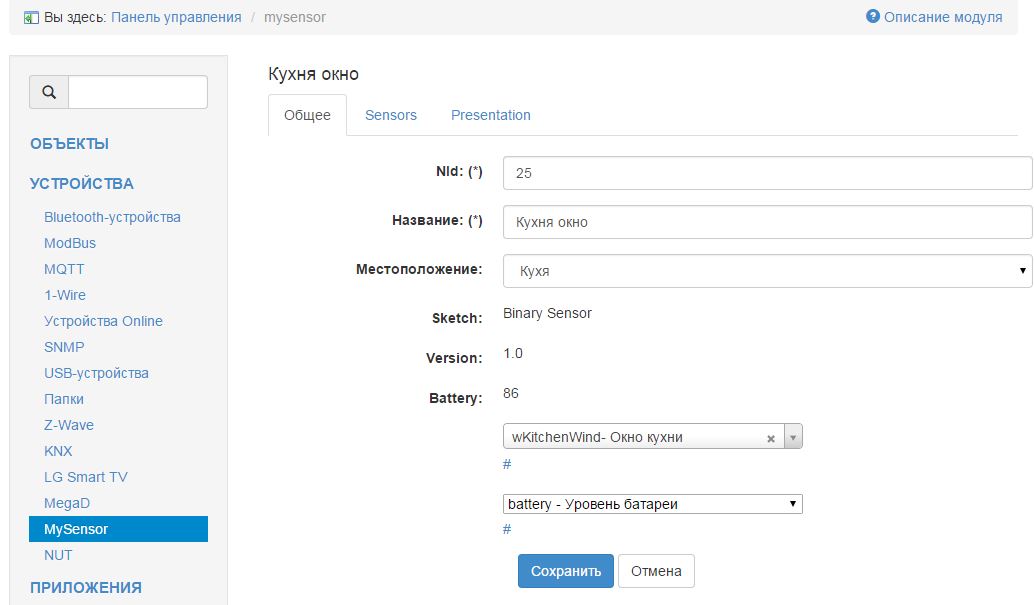This screenshot has width=1034, height=605.
Task: Click the NId input field
Action: (766, 173)
